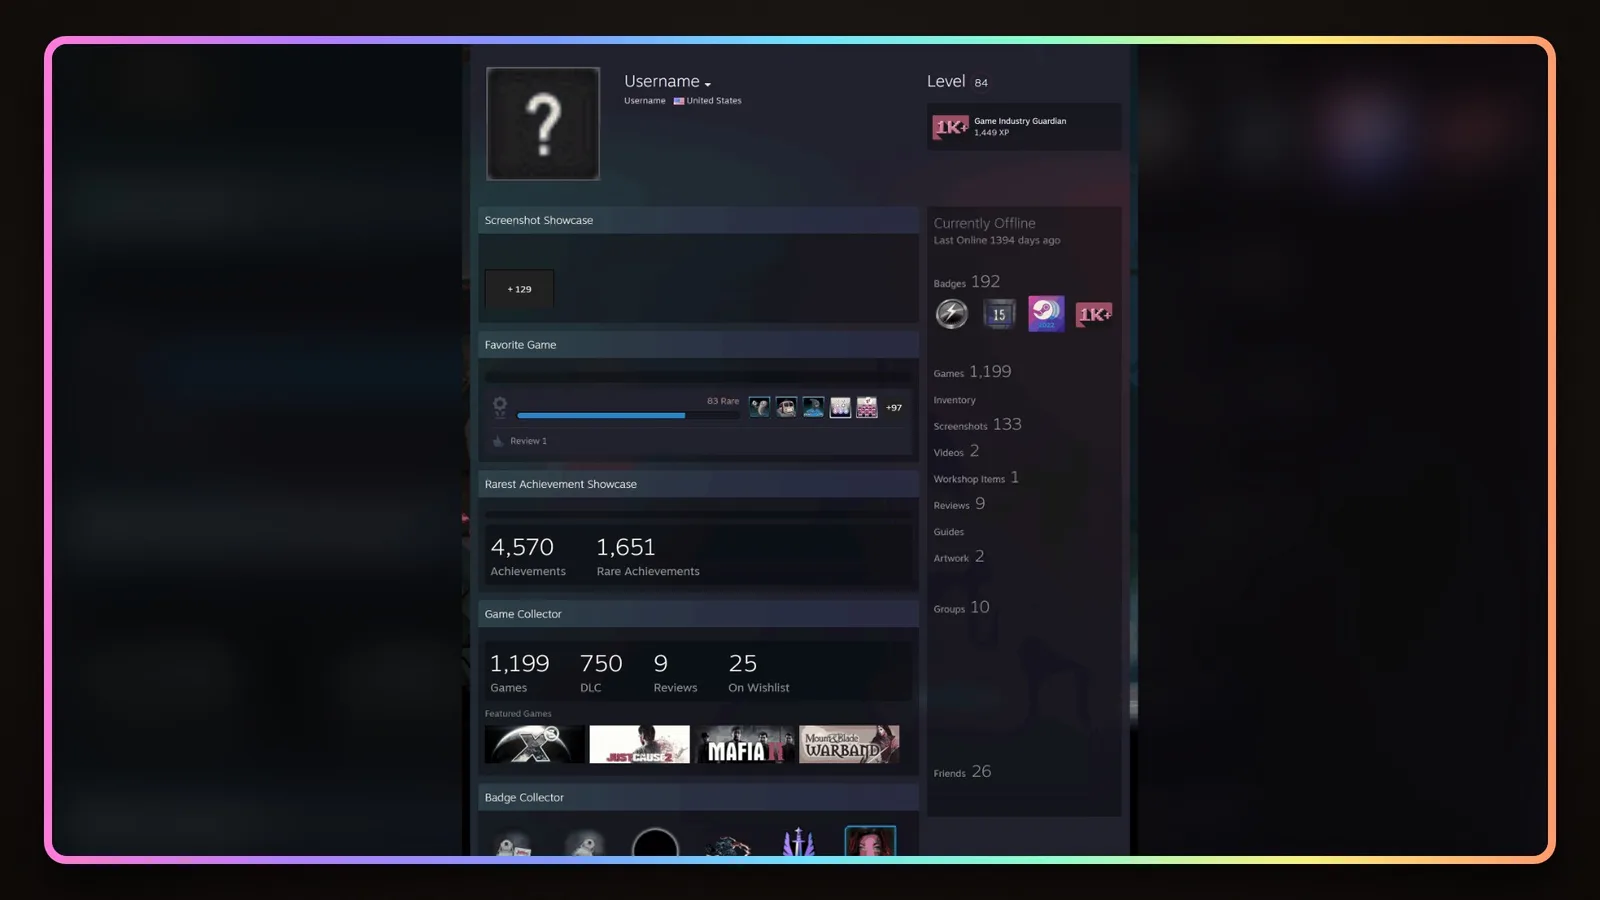This screenshot has height=900, width=1600.
Task: Click the fourth achievement icon in Favorite Game
Action: tap(840, 407)
